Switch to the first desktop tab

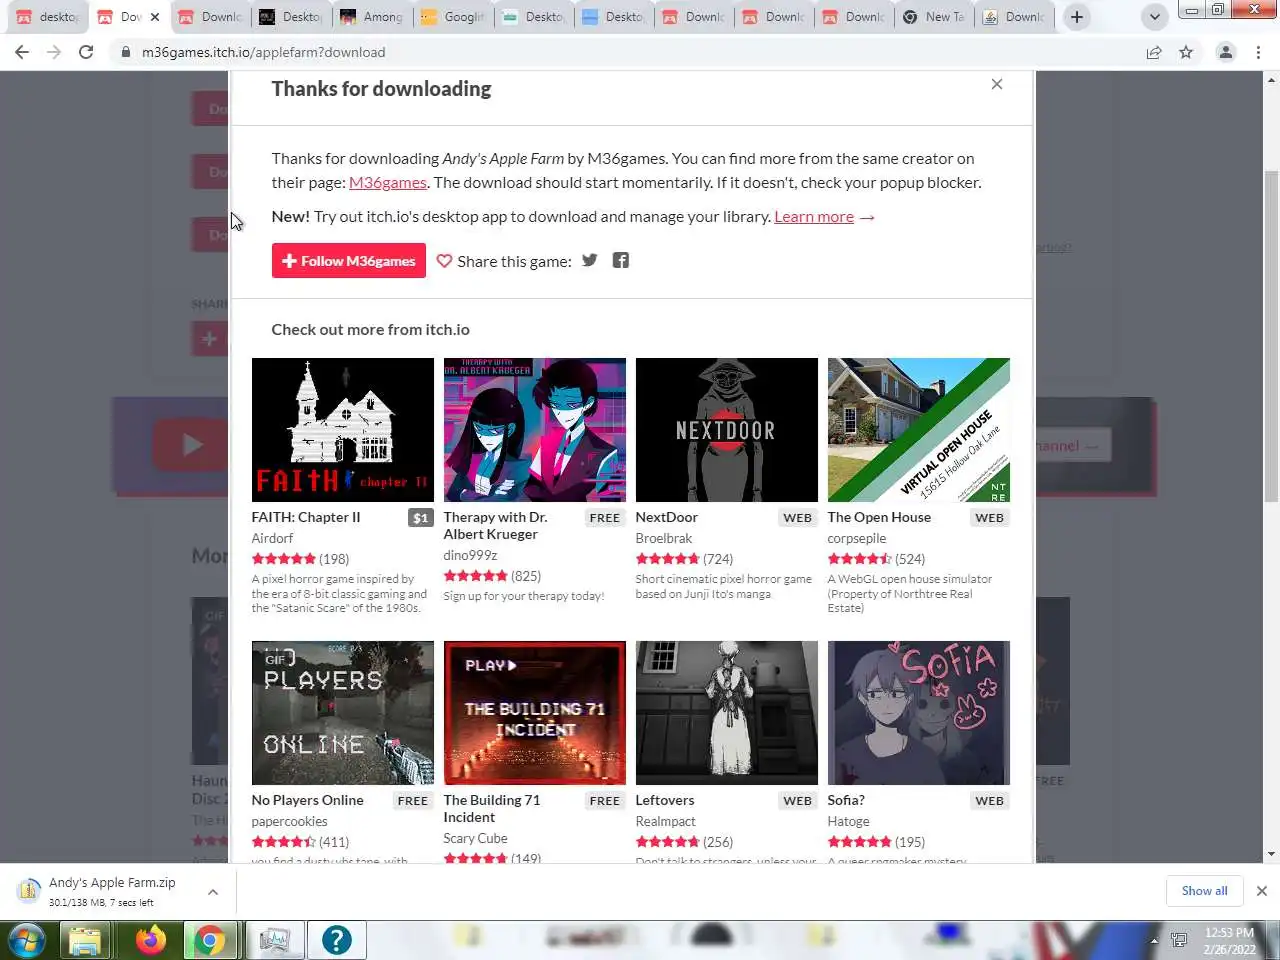pos(47,17)
